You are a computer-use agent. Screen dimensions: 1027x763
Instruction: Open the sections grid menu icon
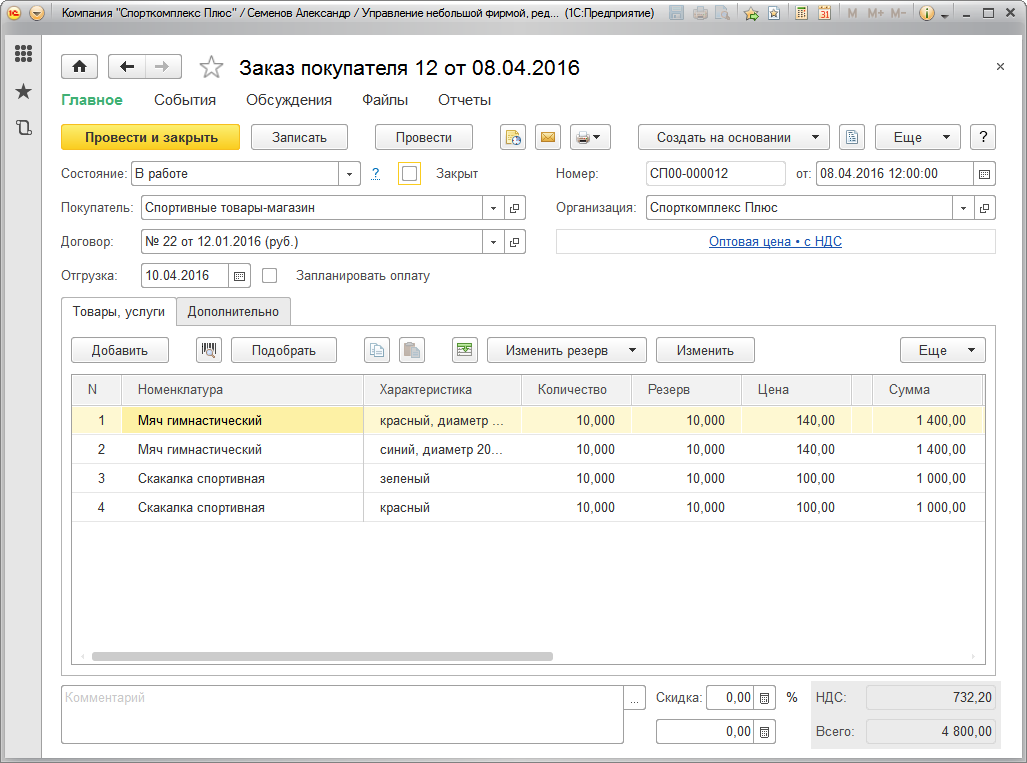click(x=23, y=54)
